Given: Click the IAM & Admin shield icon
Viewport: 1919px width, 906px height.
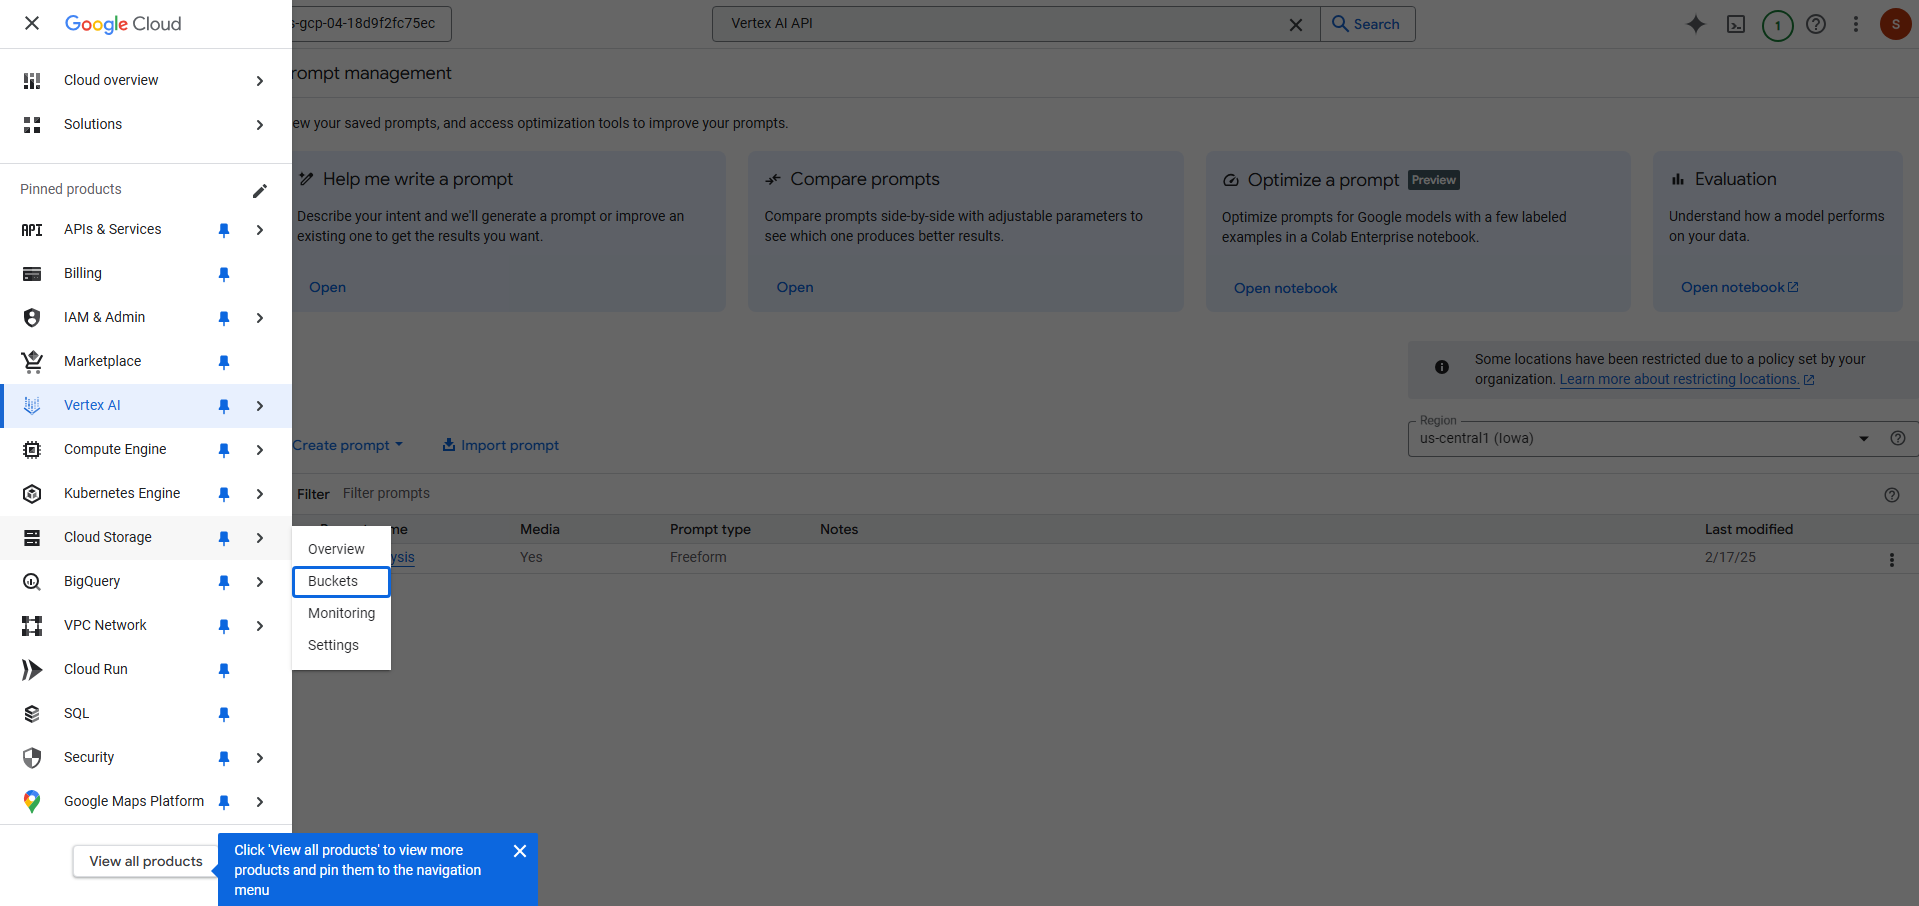Looking at the screenshot, I should pyautogui.click(x=32, y=318).
